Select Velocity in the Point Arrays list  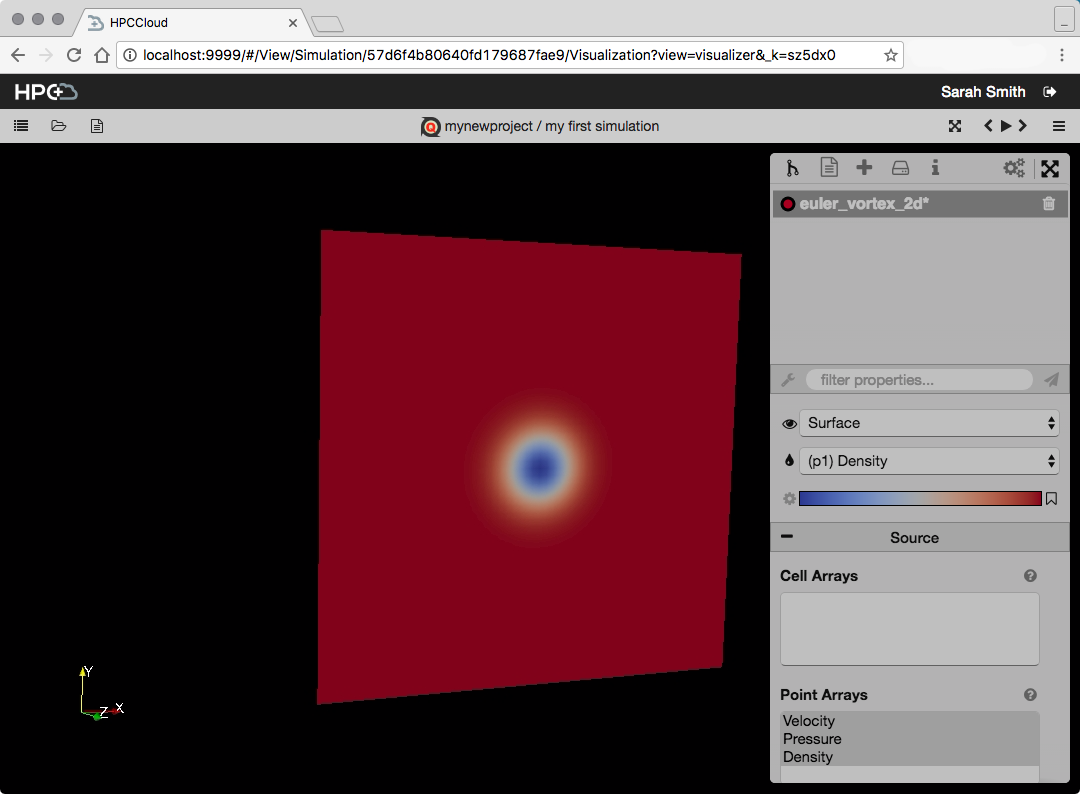pyautogui.click(x=809, y=721)
